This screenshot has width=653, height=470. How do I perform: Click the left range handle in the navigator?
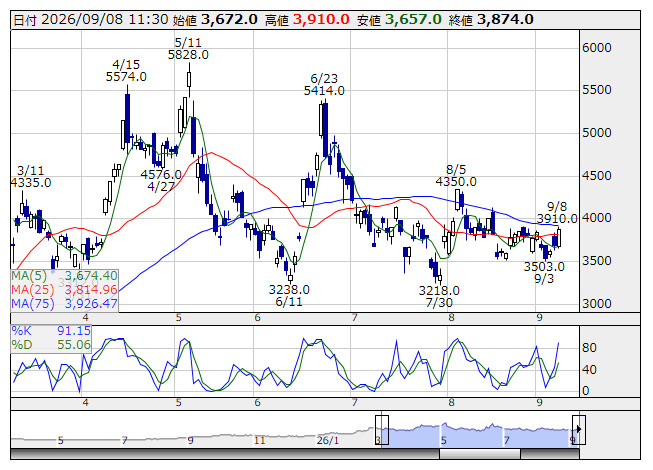pos(382,430)
